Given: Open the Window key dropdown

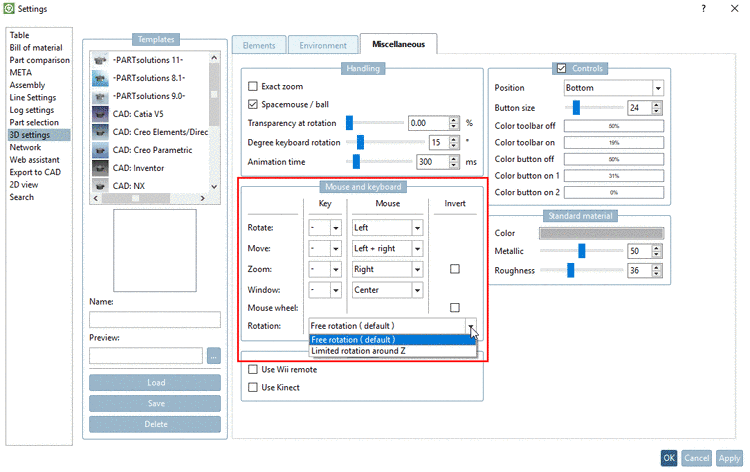Looking at the screenshot, I should click(x=325, y=290).
